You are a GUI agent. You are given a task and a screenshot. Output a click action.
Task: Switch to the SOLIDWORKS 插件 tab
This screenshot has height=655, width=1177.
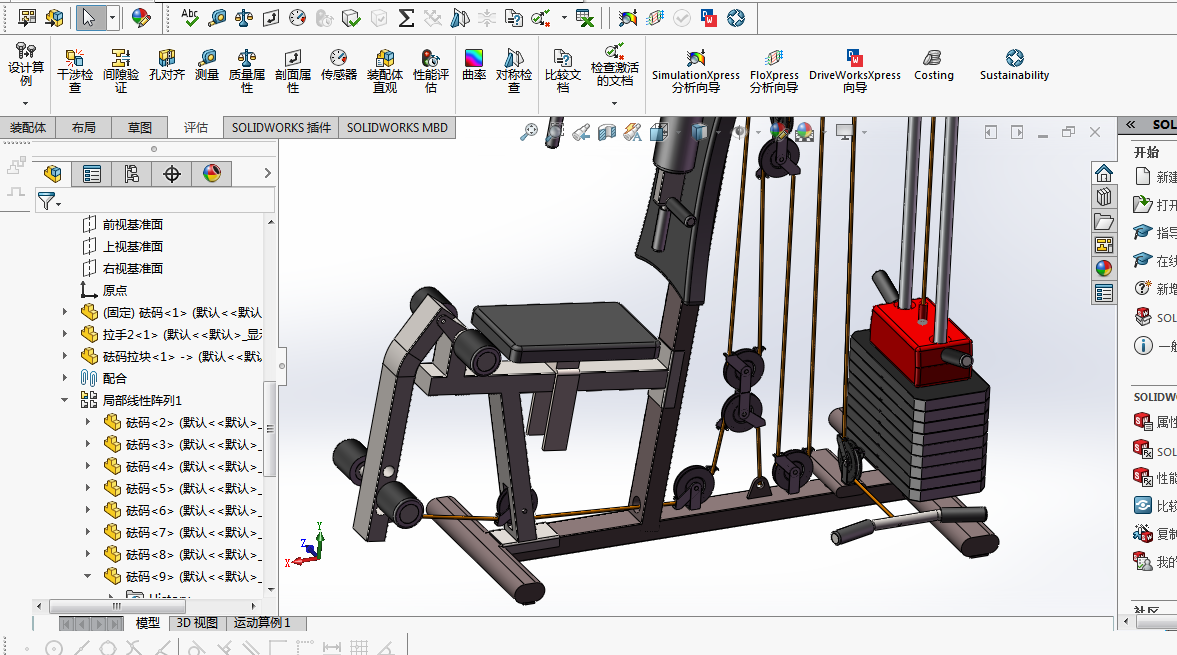click(x=281, y=128)
